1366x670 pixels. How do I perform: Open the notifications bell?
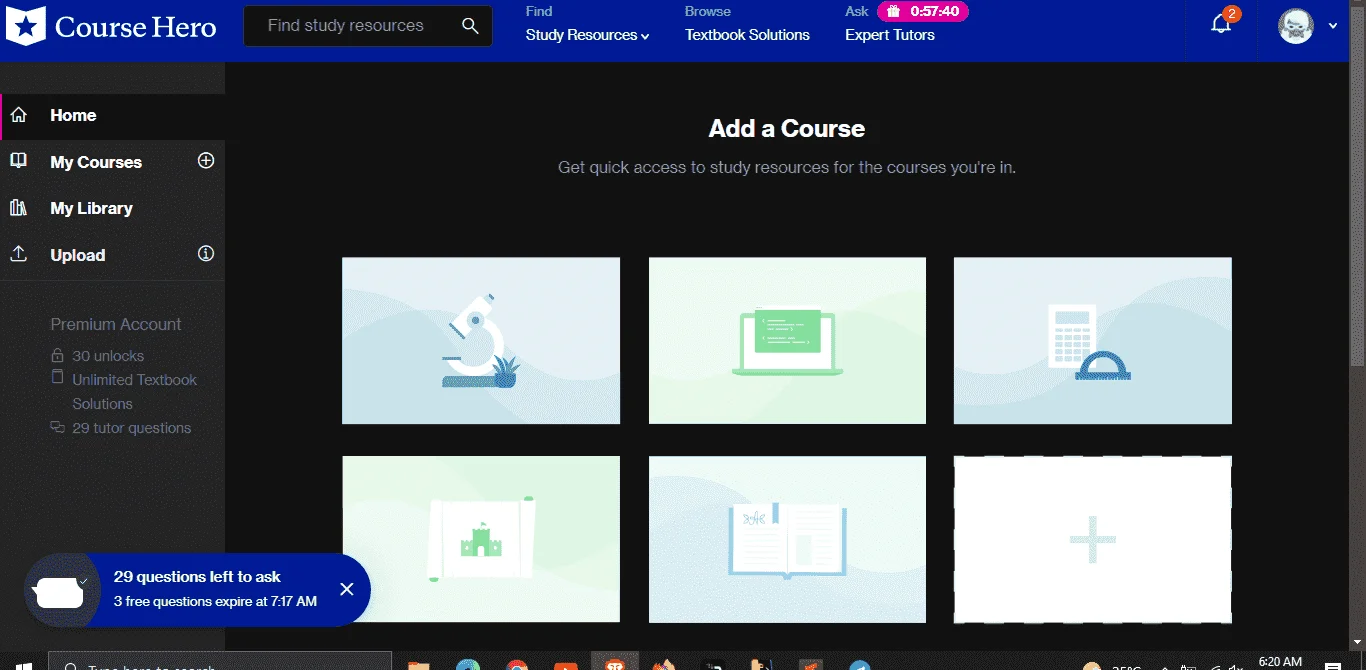1221,25
